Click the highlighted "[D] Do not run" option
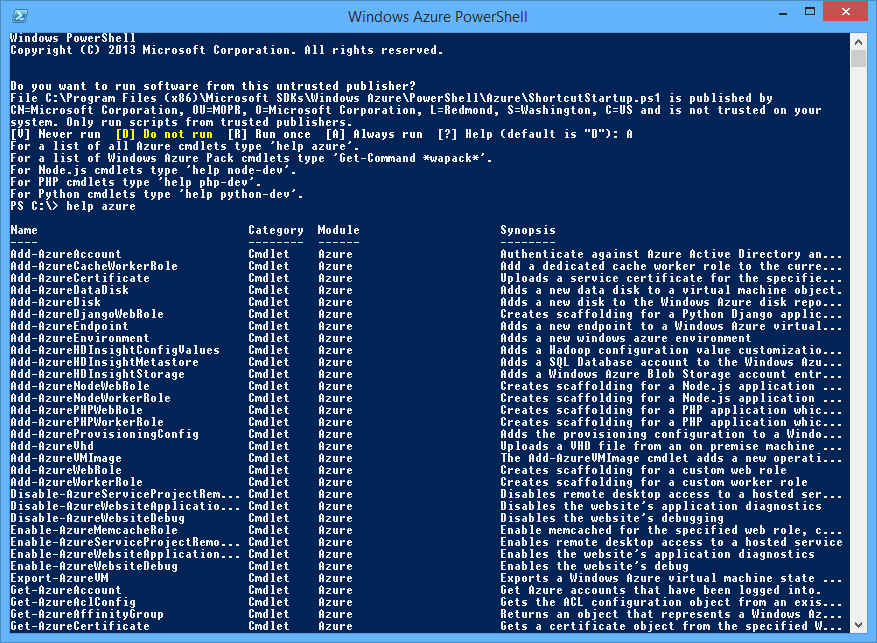 pyautogui.click(x=164, y=134)
